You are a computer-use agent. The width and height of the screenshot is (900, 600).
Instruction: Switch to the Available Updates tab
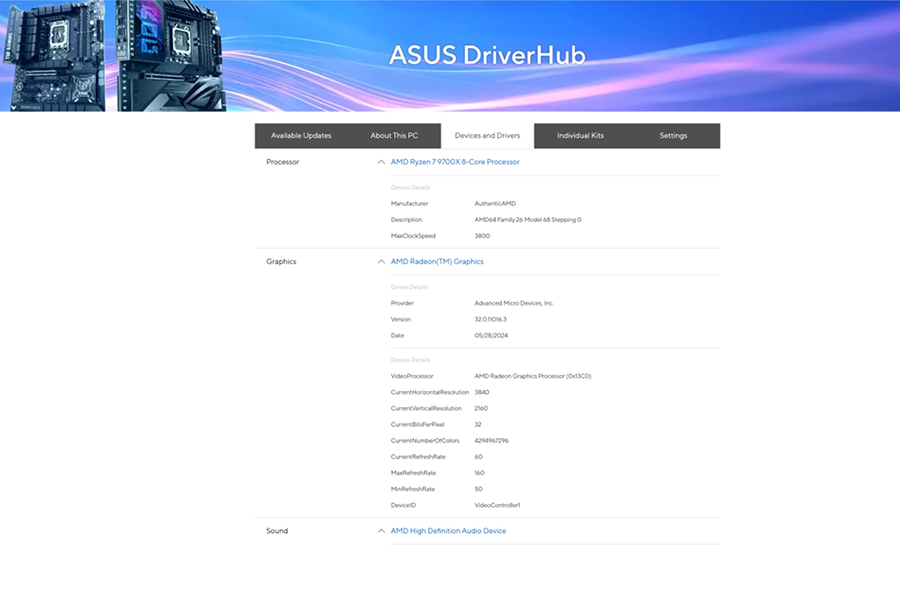pyautogui.click(x=301, y=135)
